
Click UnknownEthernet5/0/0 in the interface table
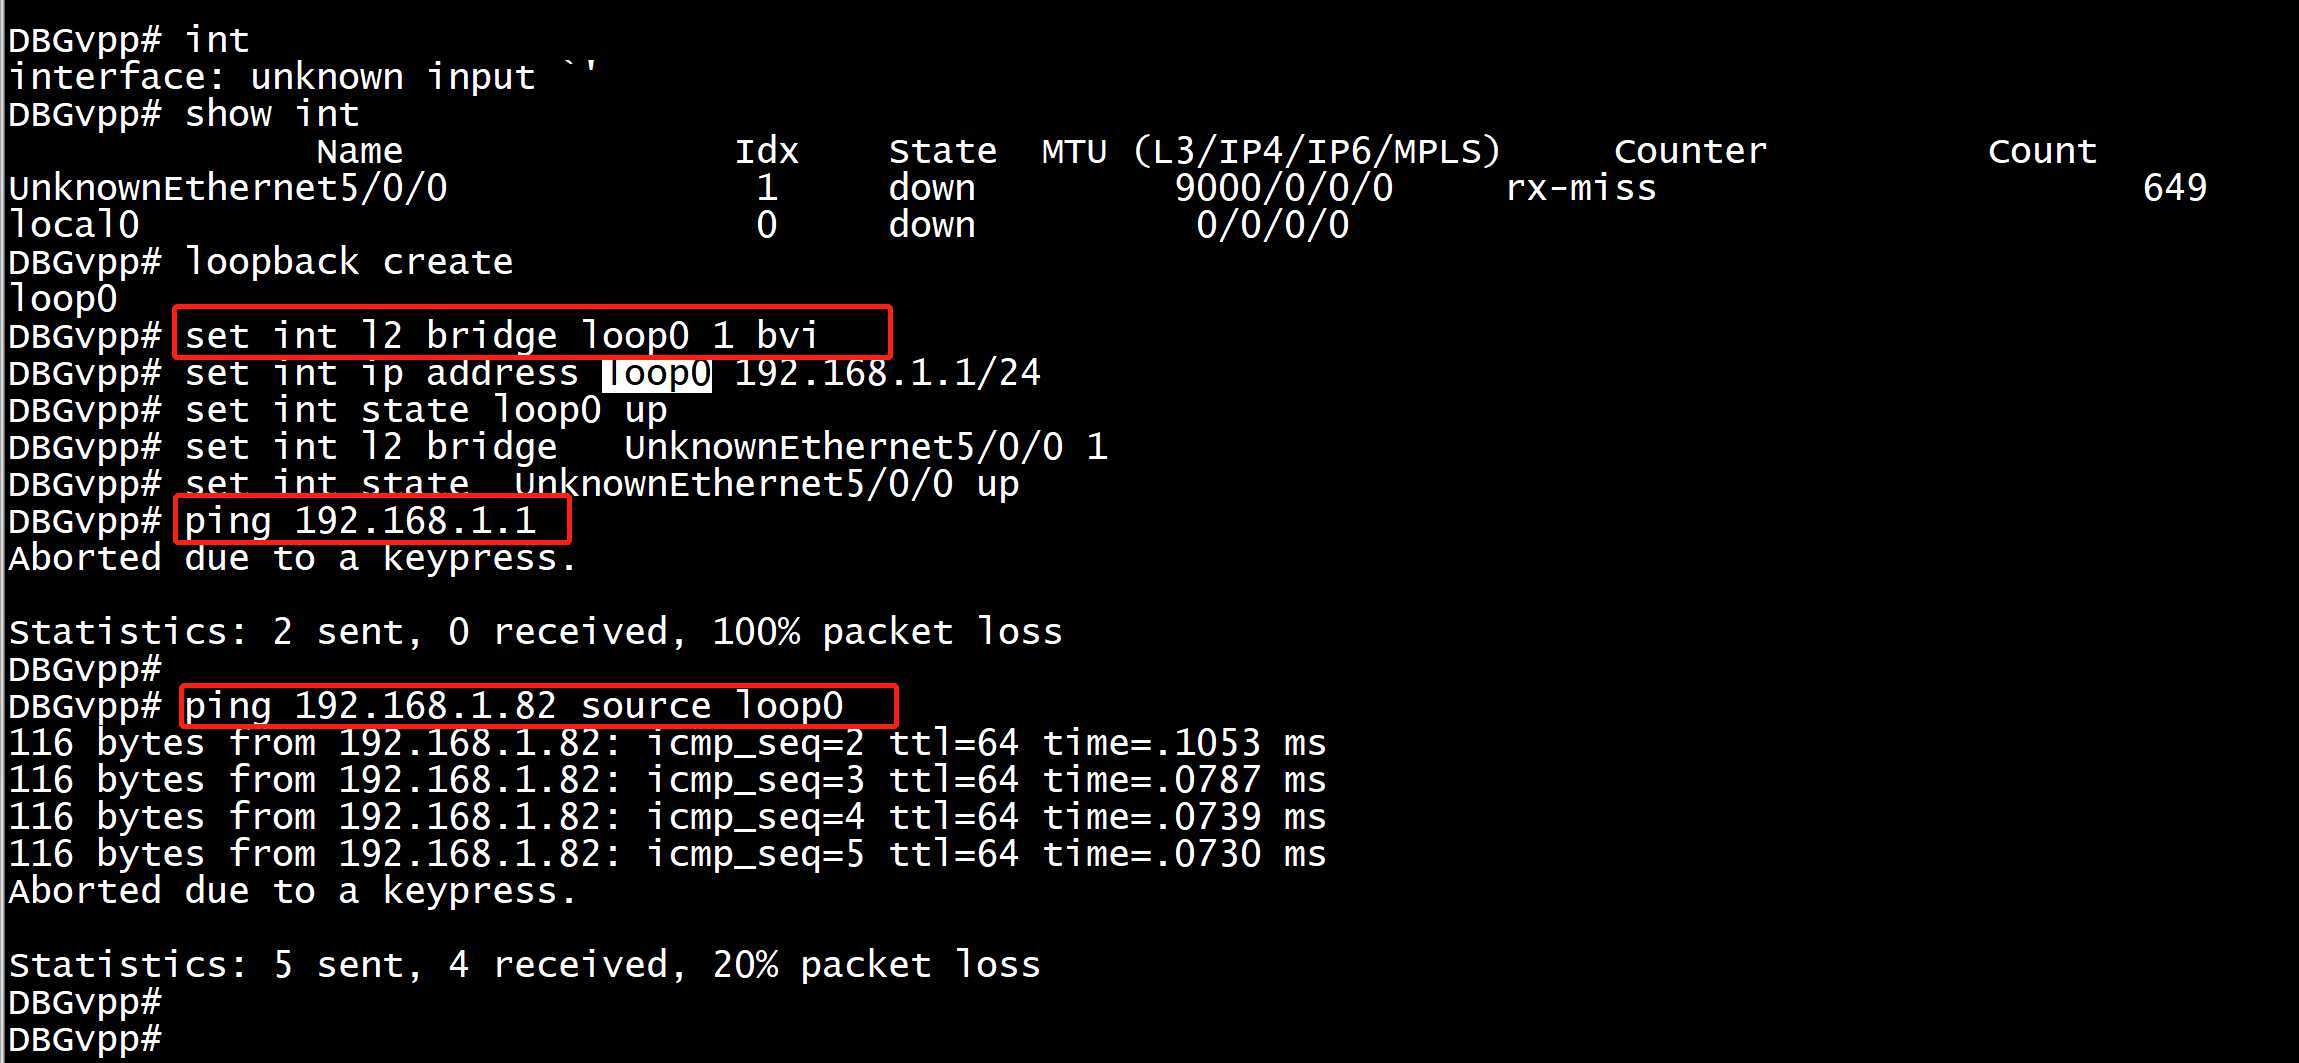coord(228,188)
